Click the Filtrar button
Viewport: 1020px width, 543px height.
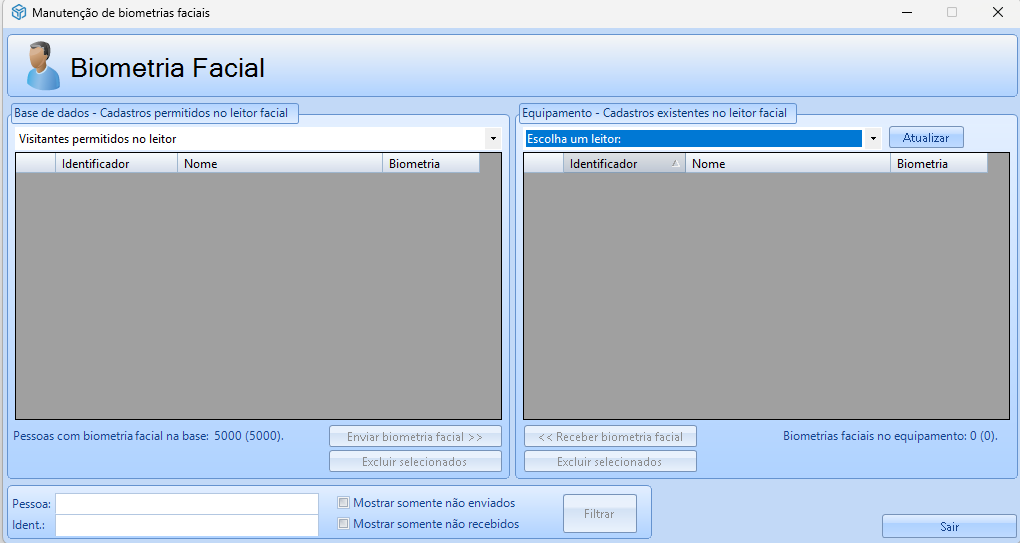599,514
